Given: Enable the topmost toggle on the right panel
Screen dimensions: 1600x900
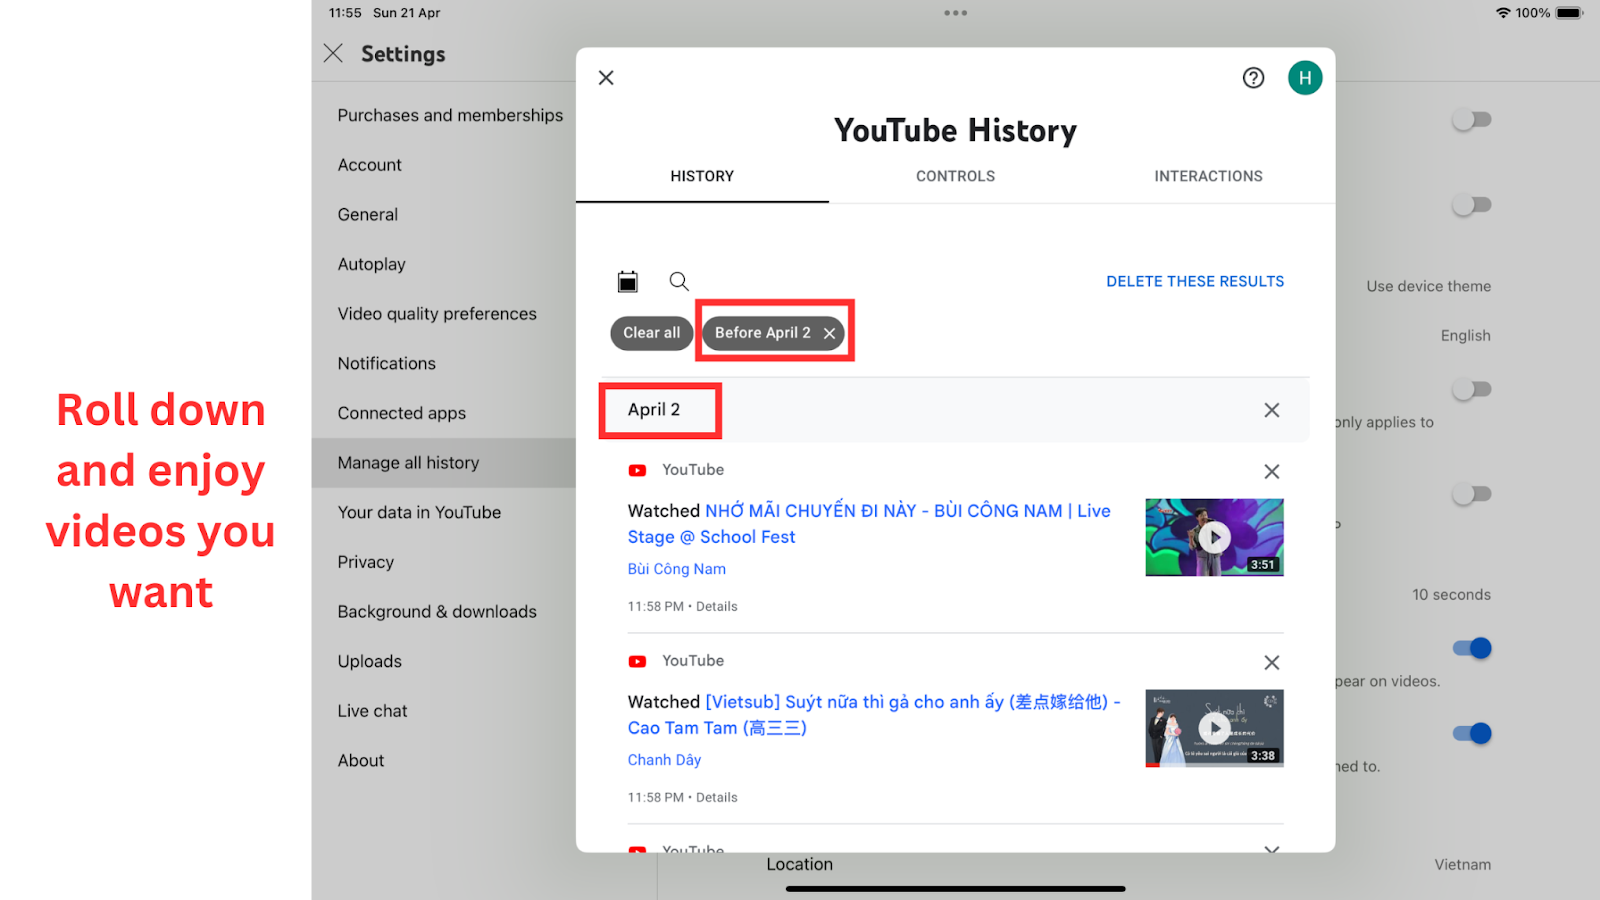Looking at the screenshot, I should point(1470,119).
